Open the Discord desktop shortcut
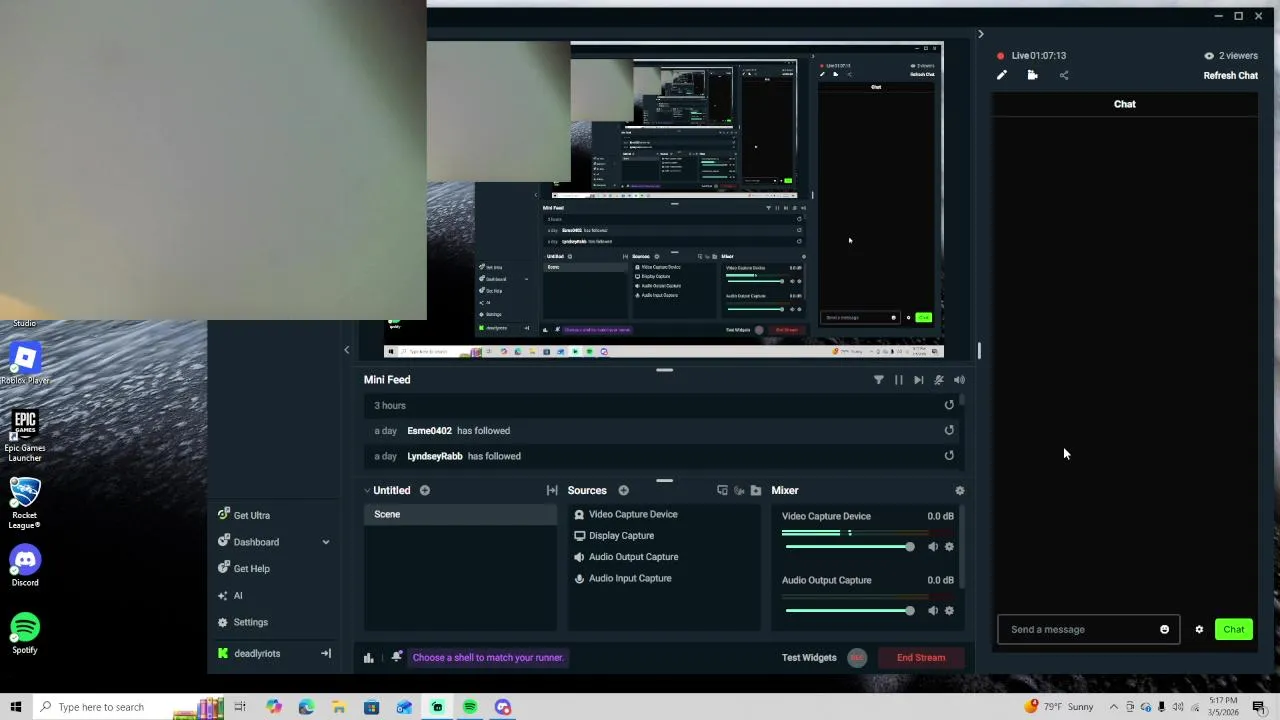This screenshot has height=720, width=1280. click(x=25, y=566)
